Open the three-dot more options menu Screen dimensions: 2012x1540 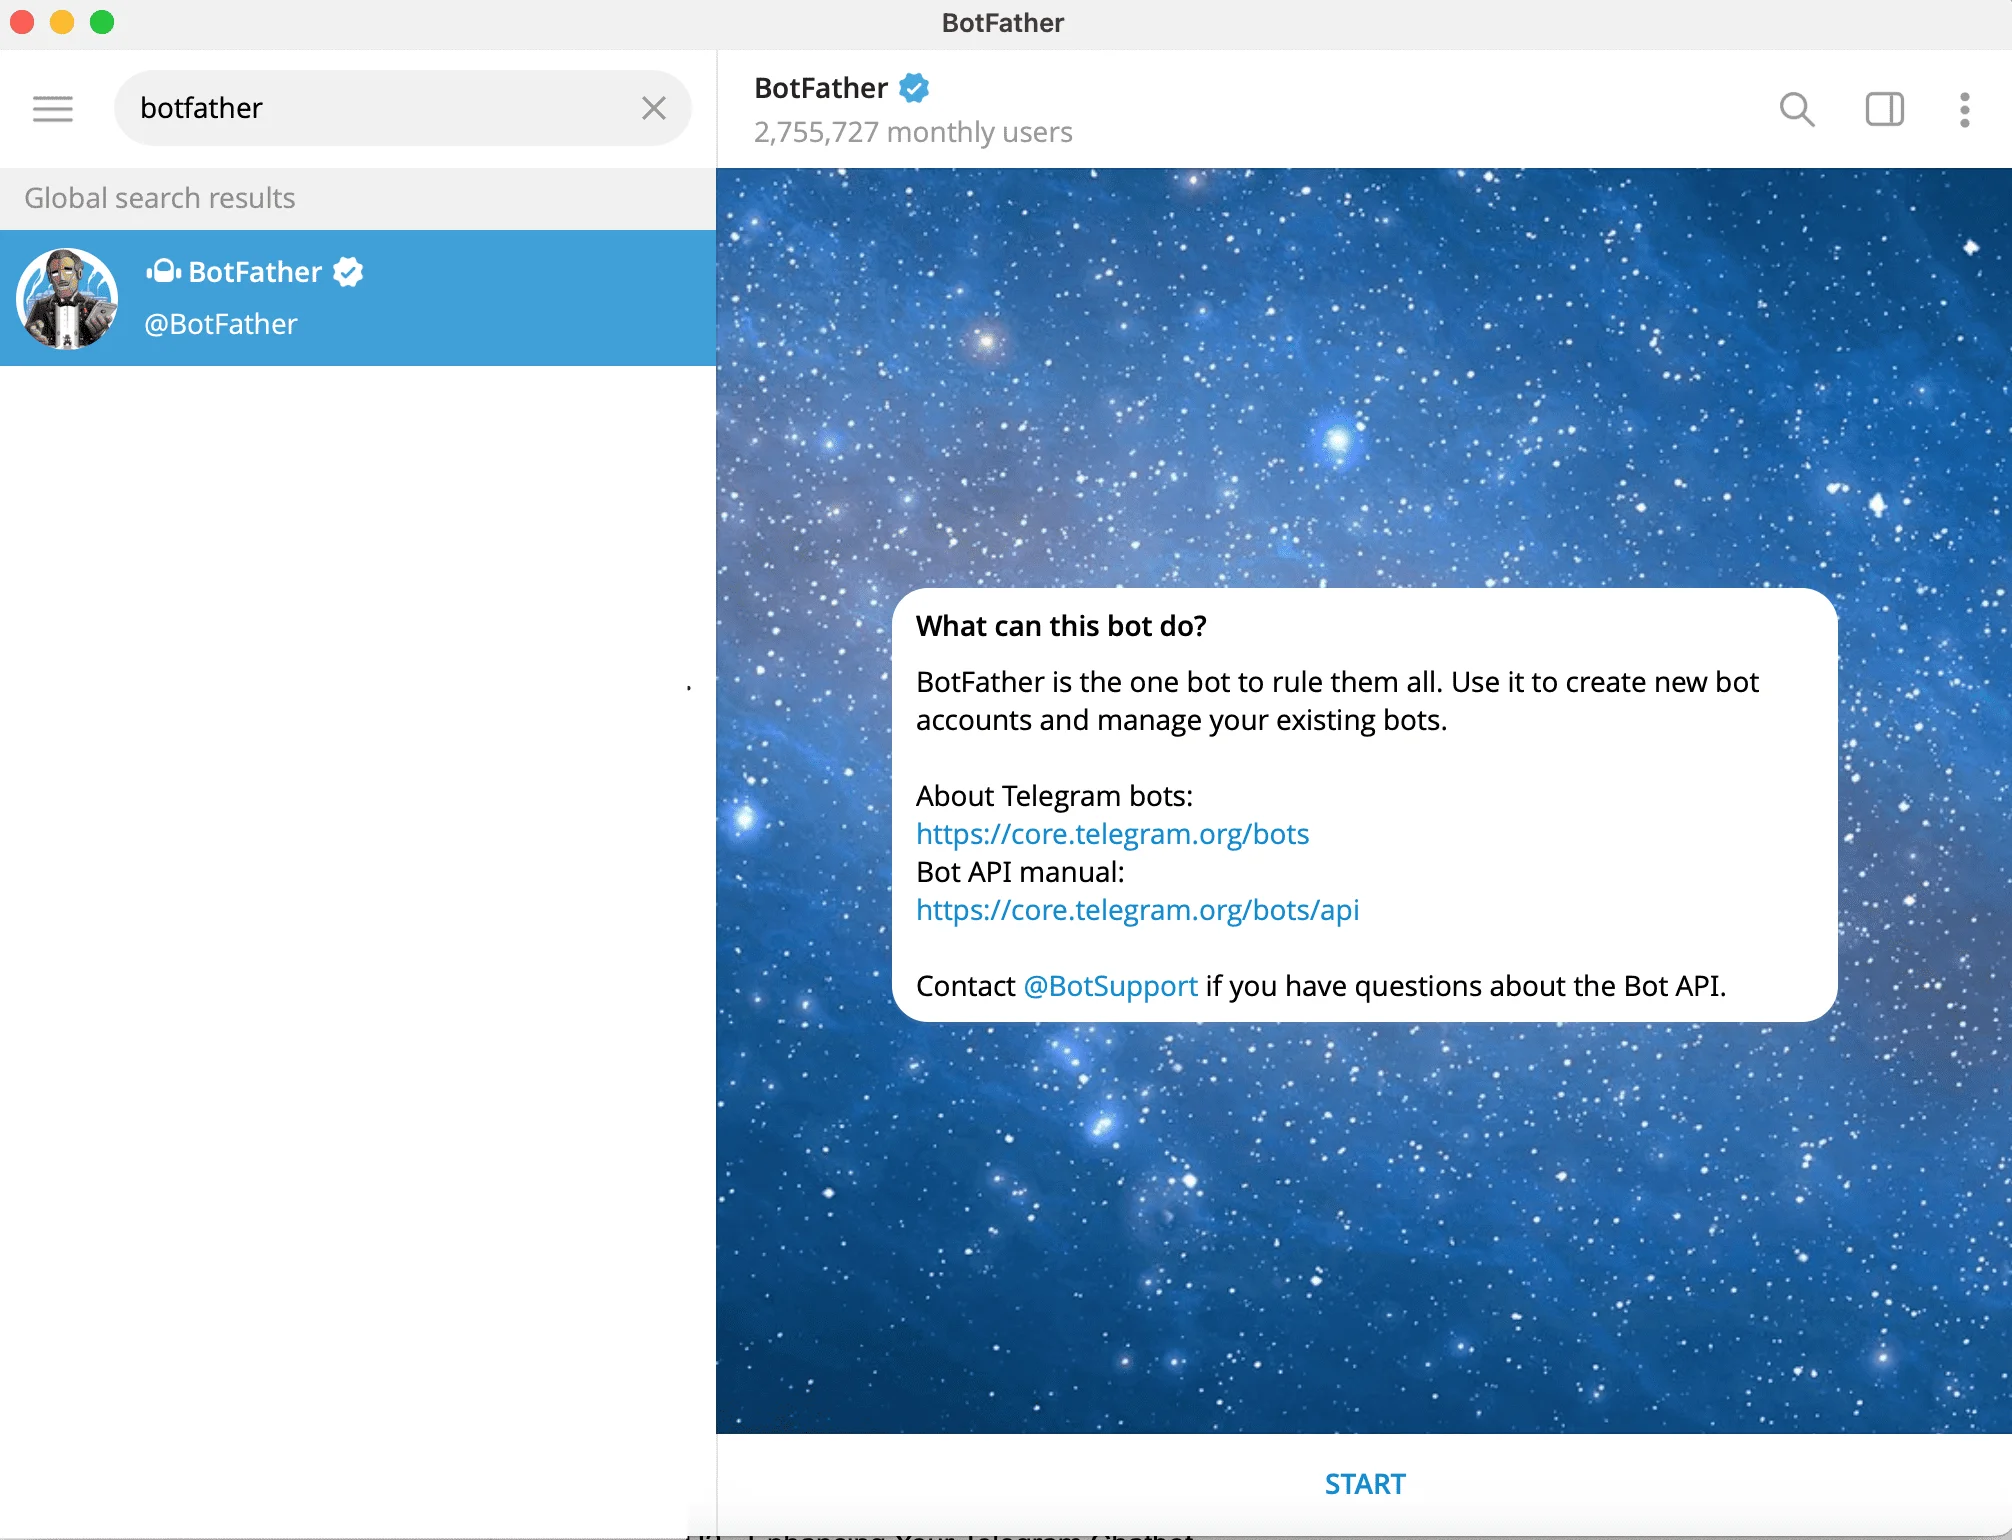point(1964,109)
